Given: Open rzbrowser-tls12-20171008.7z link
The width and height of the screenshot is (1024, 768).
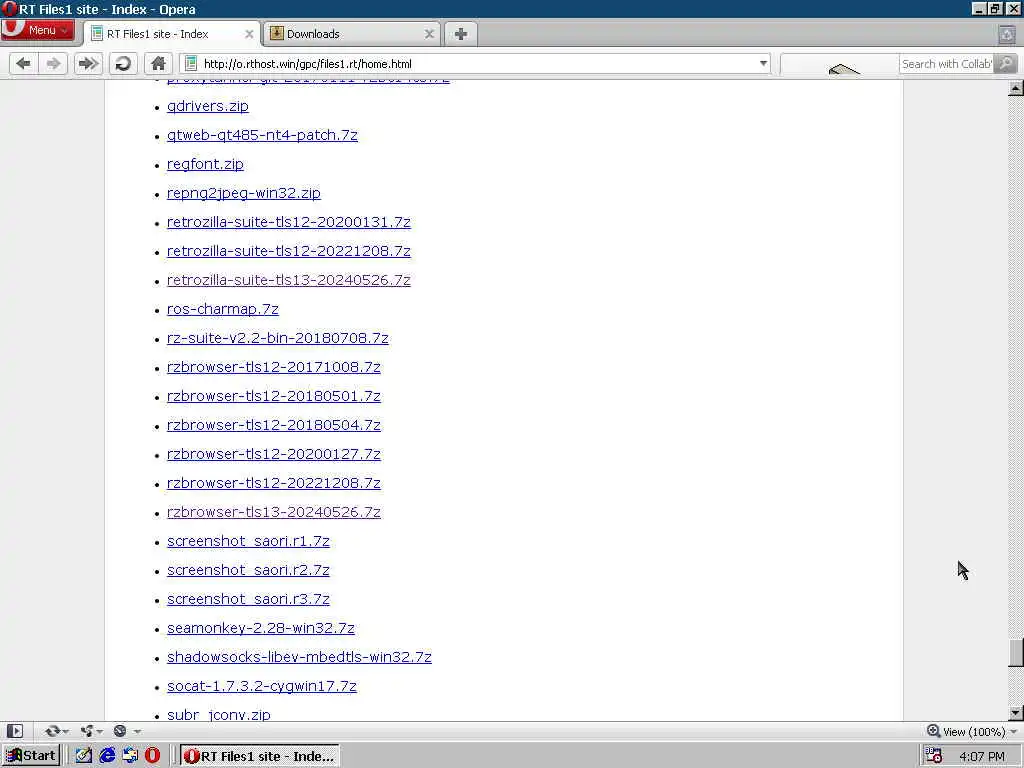Looking at the screenshot, I should pyautogui.click(x=274, y=367).
